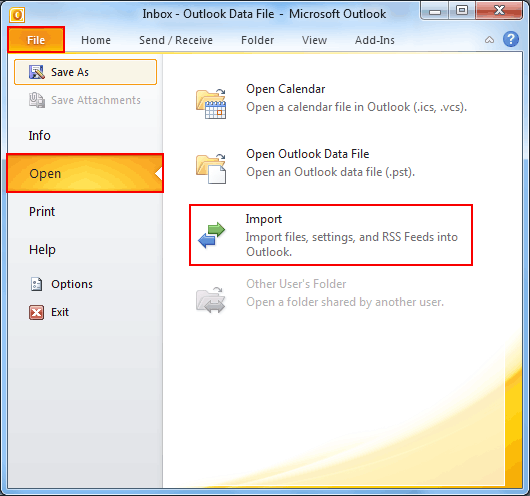Click the Save Attachments label
The height and width of the screenshot is (496, 530).
coord(96,100)
